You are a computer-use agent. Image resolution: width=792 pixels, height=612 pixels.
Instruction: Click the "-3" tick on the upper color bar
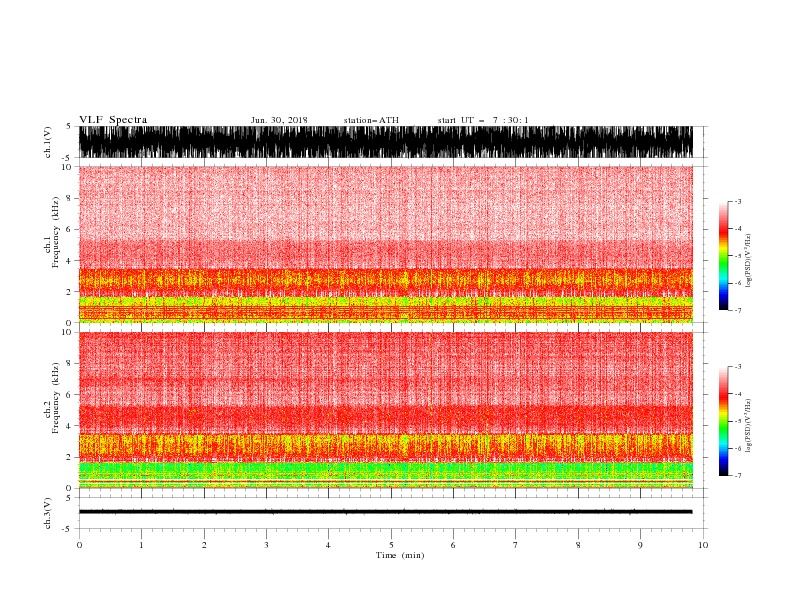click(x=738, y=201)
